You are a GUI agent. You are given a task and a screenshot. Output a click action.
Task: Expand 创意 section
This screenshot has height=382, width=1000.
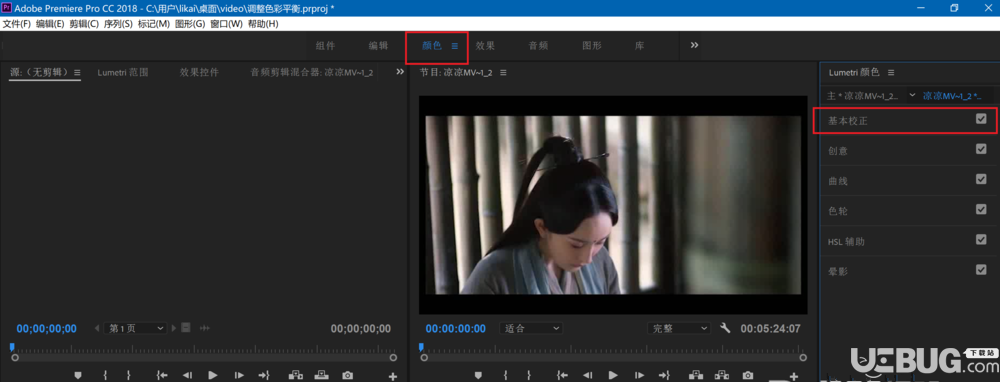[837, 151]
